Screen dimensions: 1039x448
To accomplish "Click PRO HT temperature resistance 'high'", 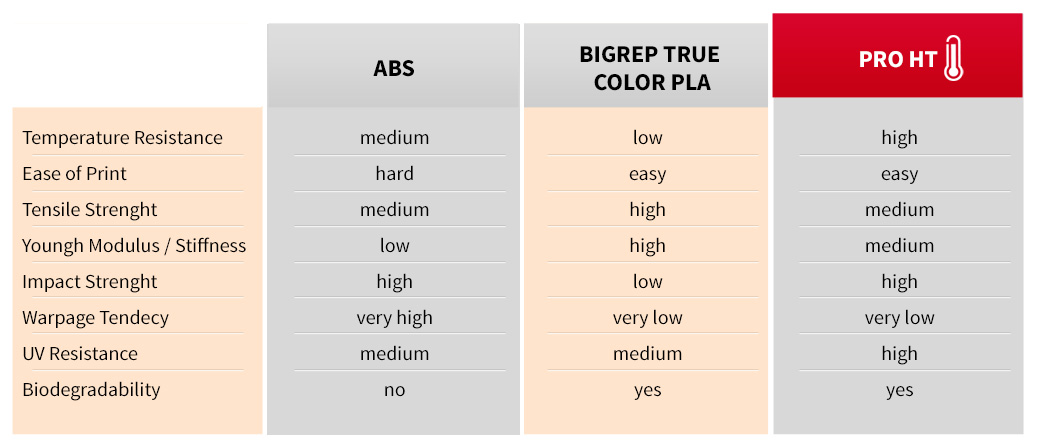I will [x=899, y=138].
